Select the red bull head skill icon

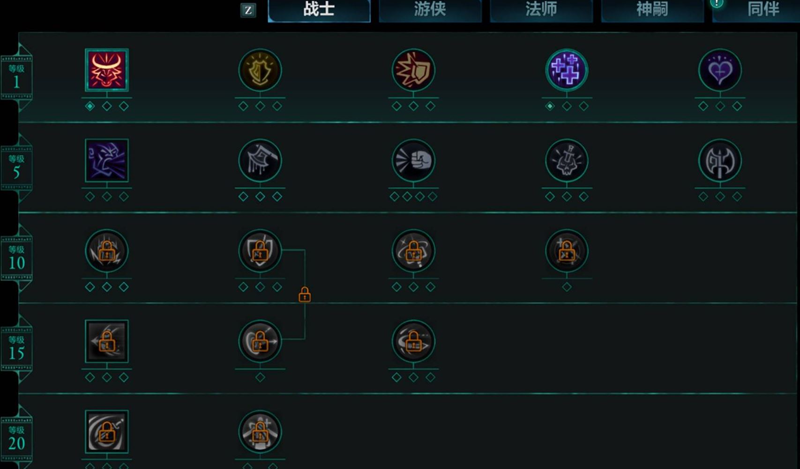(107, 70)
